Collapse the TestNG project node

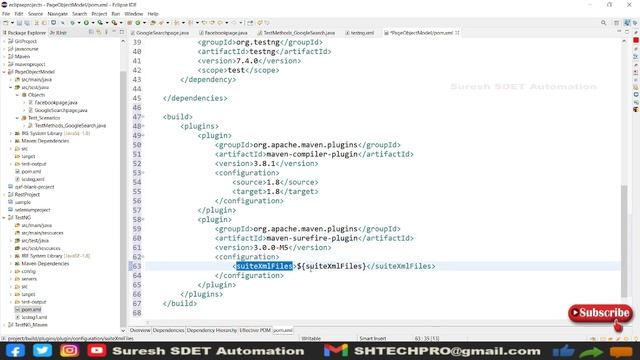click(x=4, y=218)
